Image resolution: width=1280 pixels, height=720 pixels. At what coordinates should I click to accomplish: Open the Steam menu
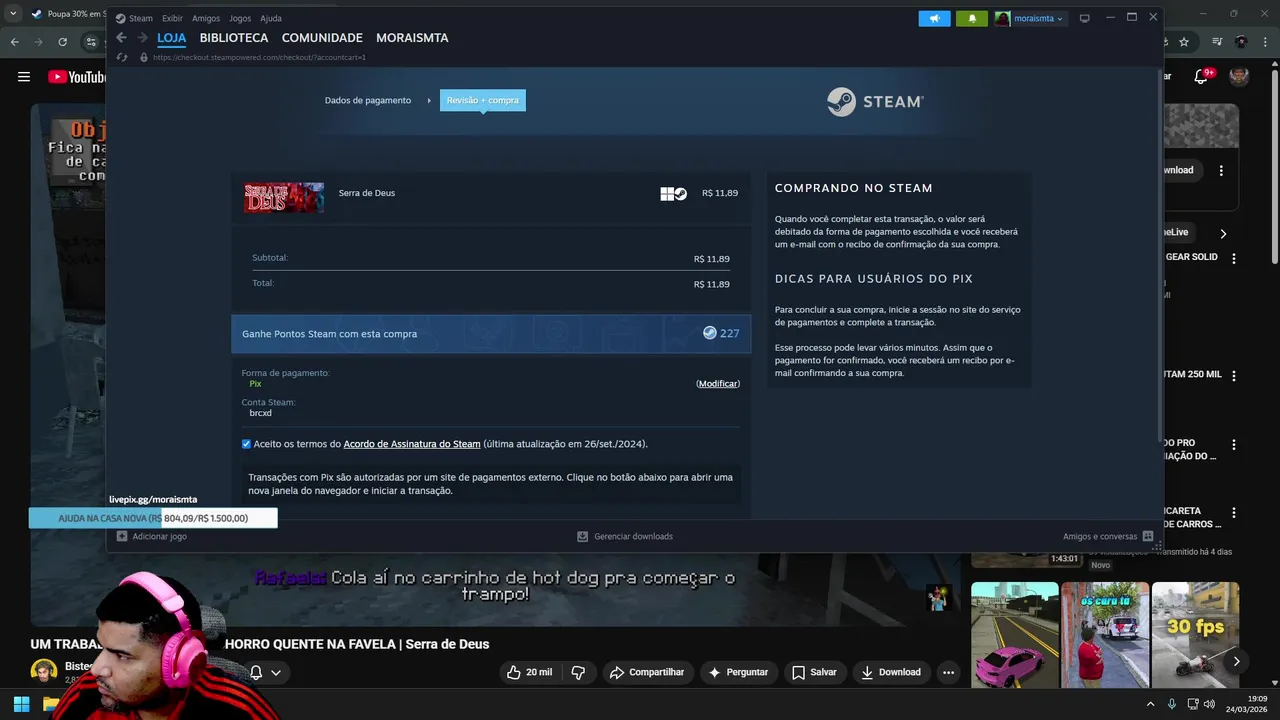134,18
